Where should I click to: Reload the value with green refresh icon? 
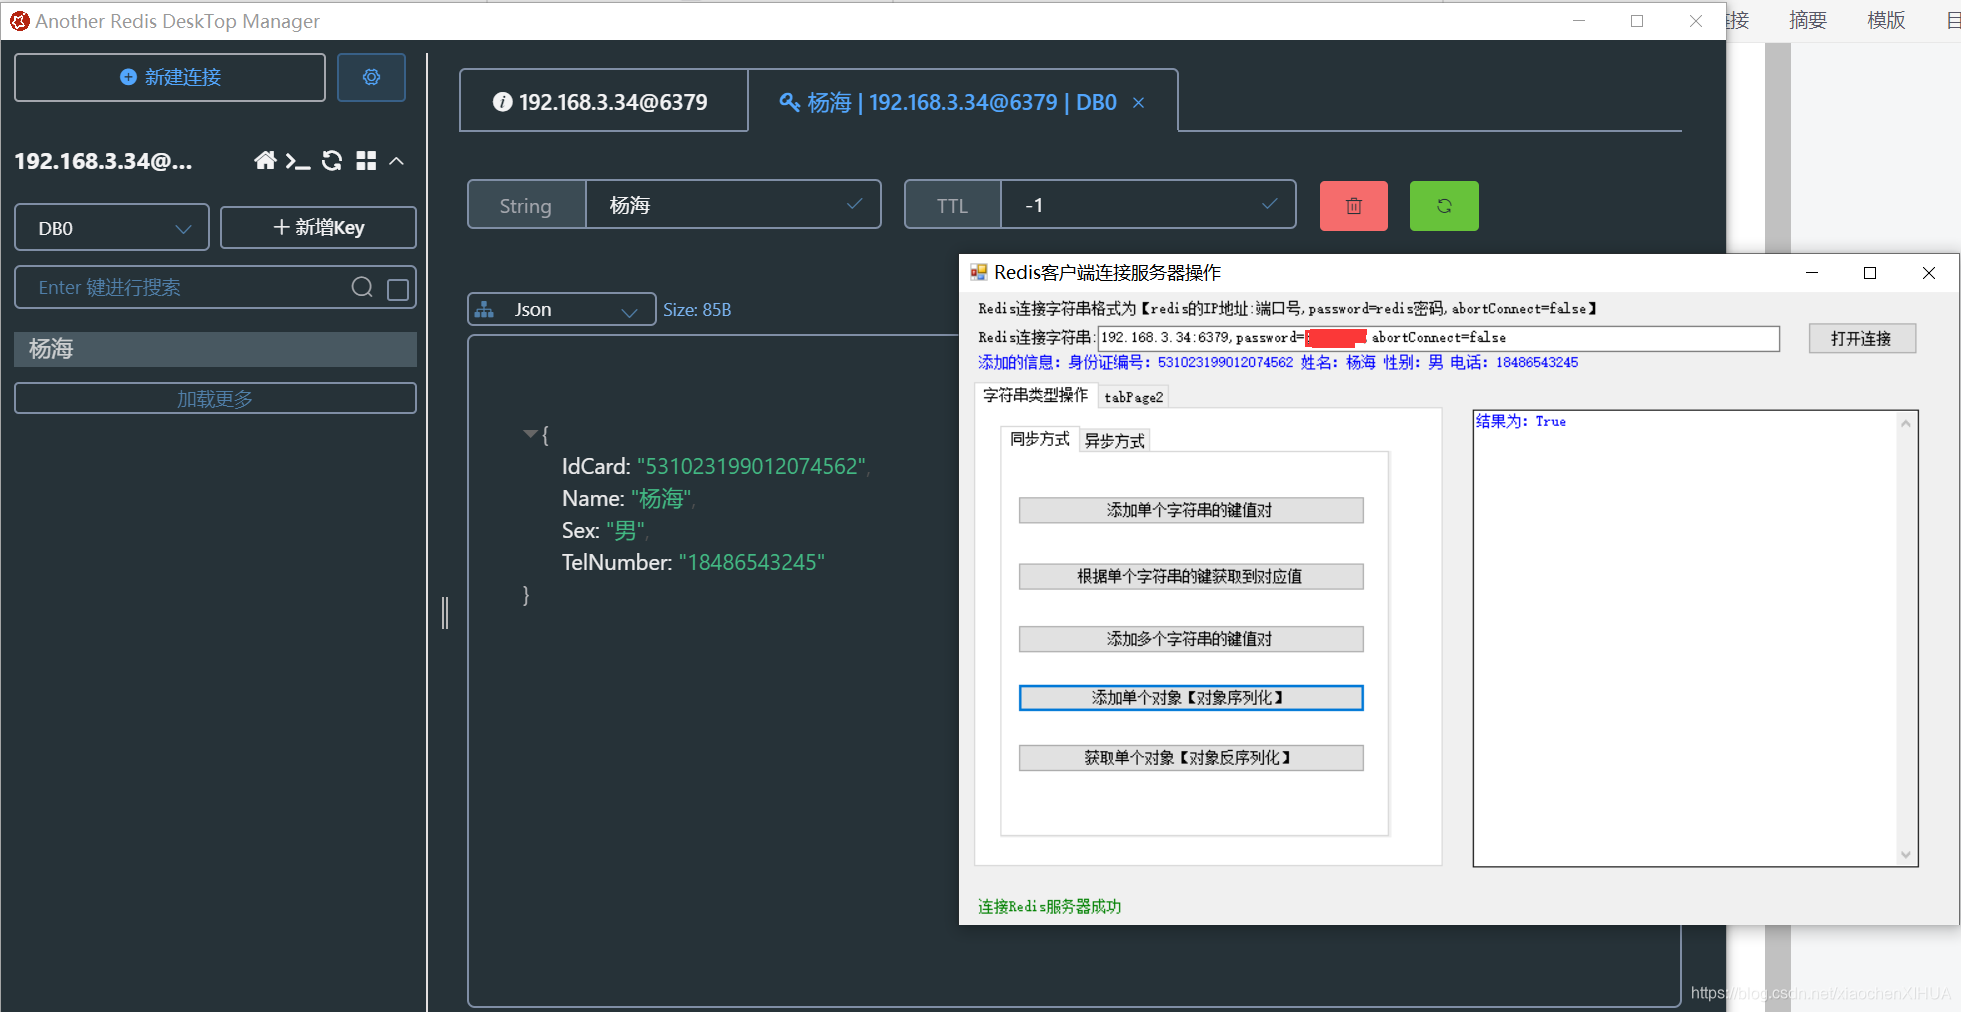1443,205
